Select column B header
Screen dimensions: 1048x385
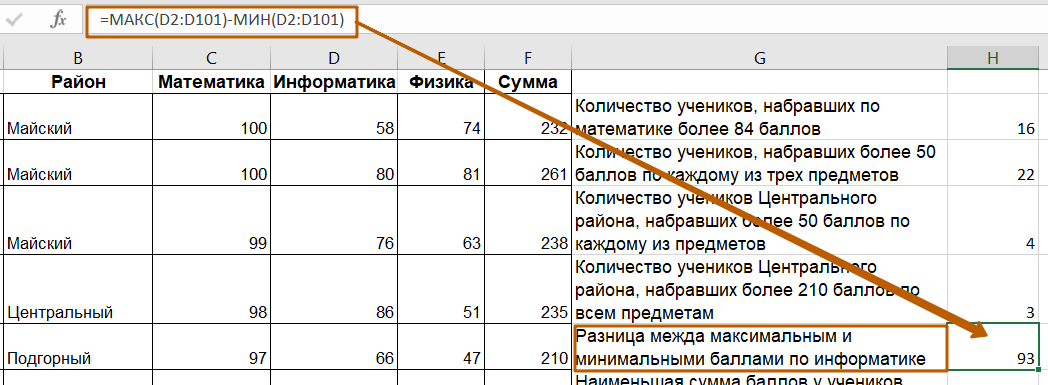tap(78, 58)
